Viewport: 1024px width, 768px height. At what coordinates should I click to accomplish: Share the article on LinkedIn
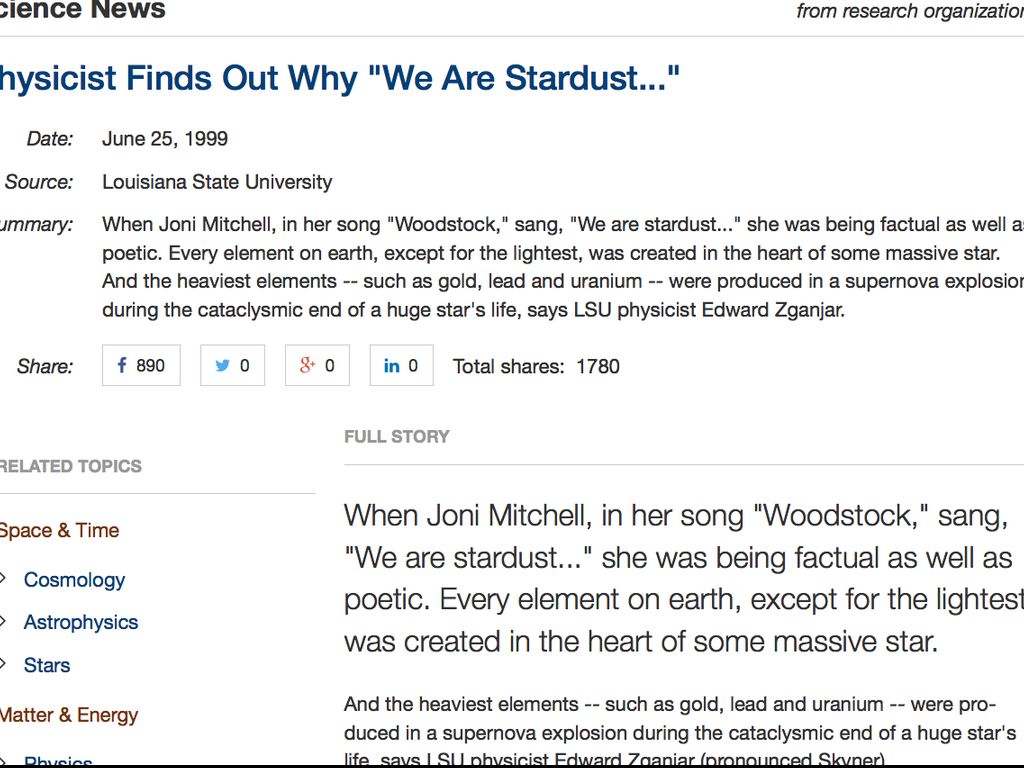tap(401, 366)
